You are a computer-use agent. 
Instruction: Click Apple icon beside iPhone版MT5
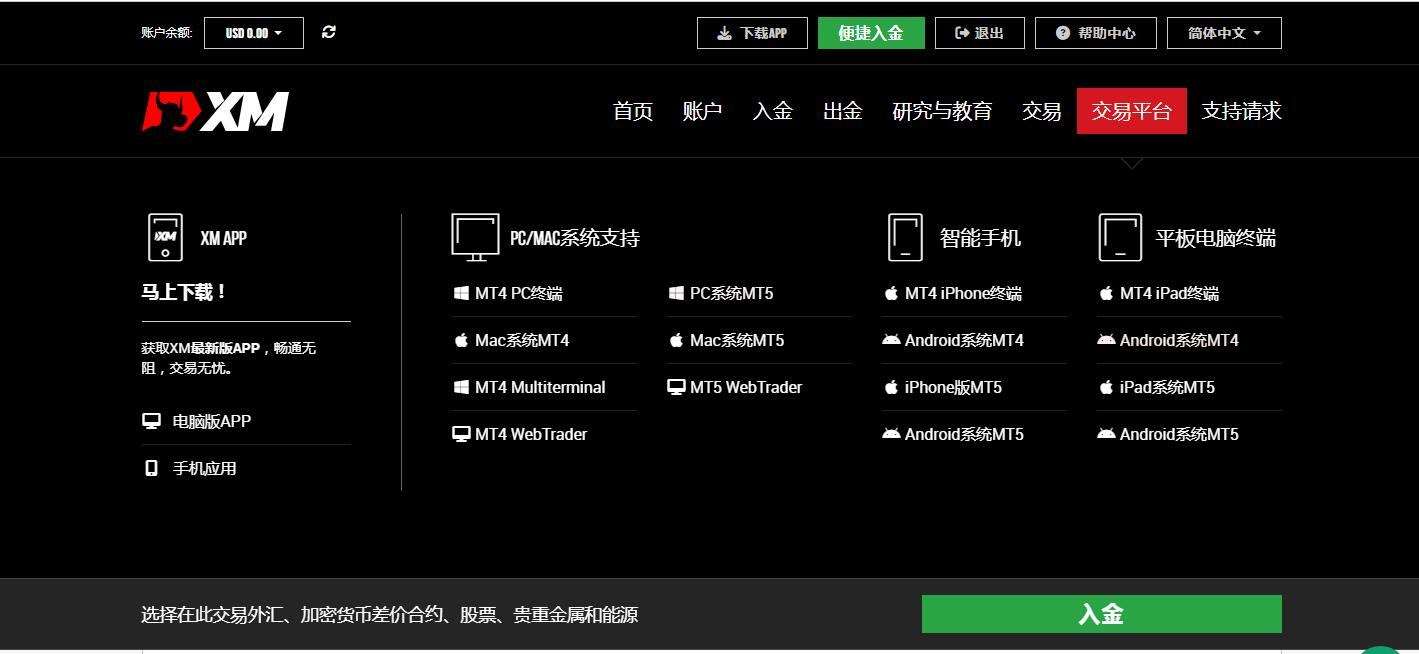pyautogui.click(x=891, y=387)
